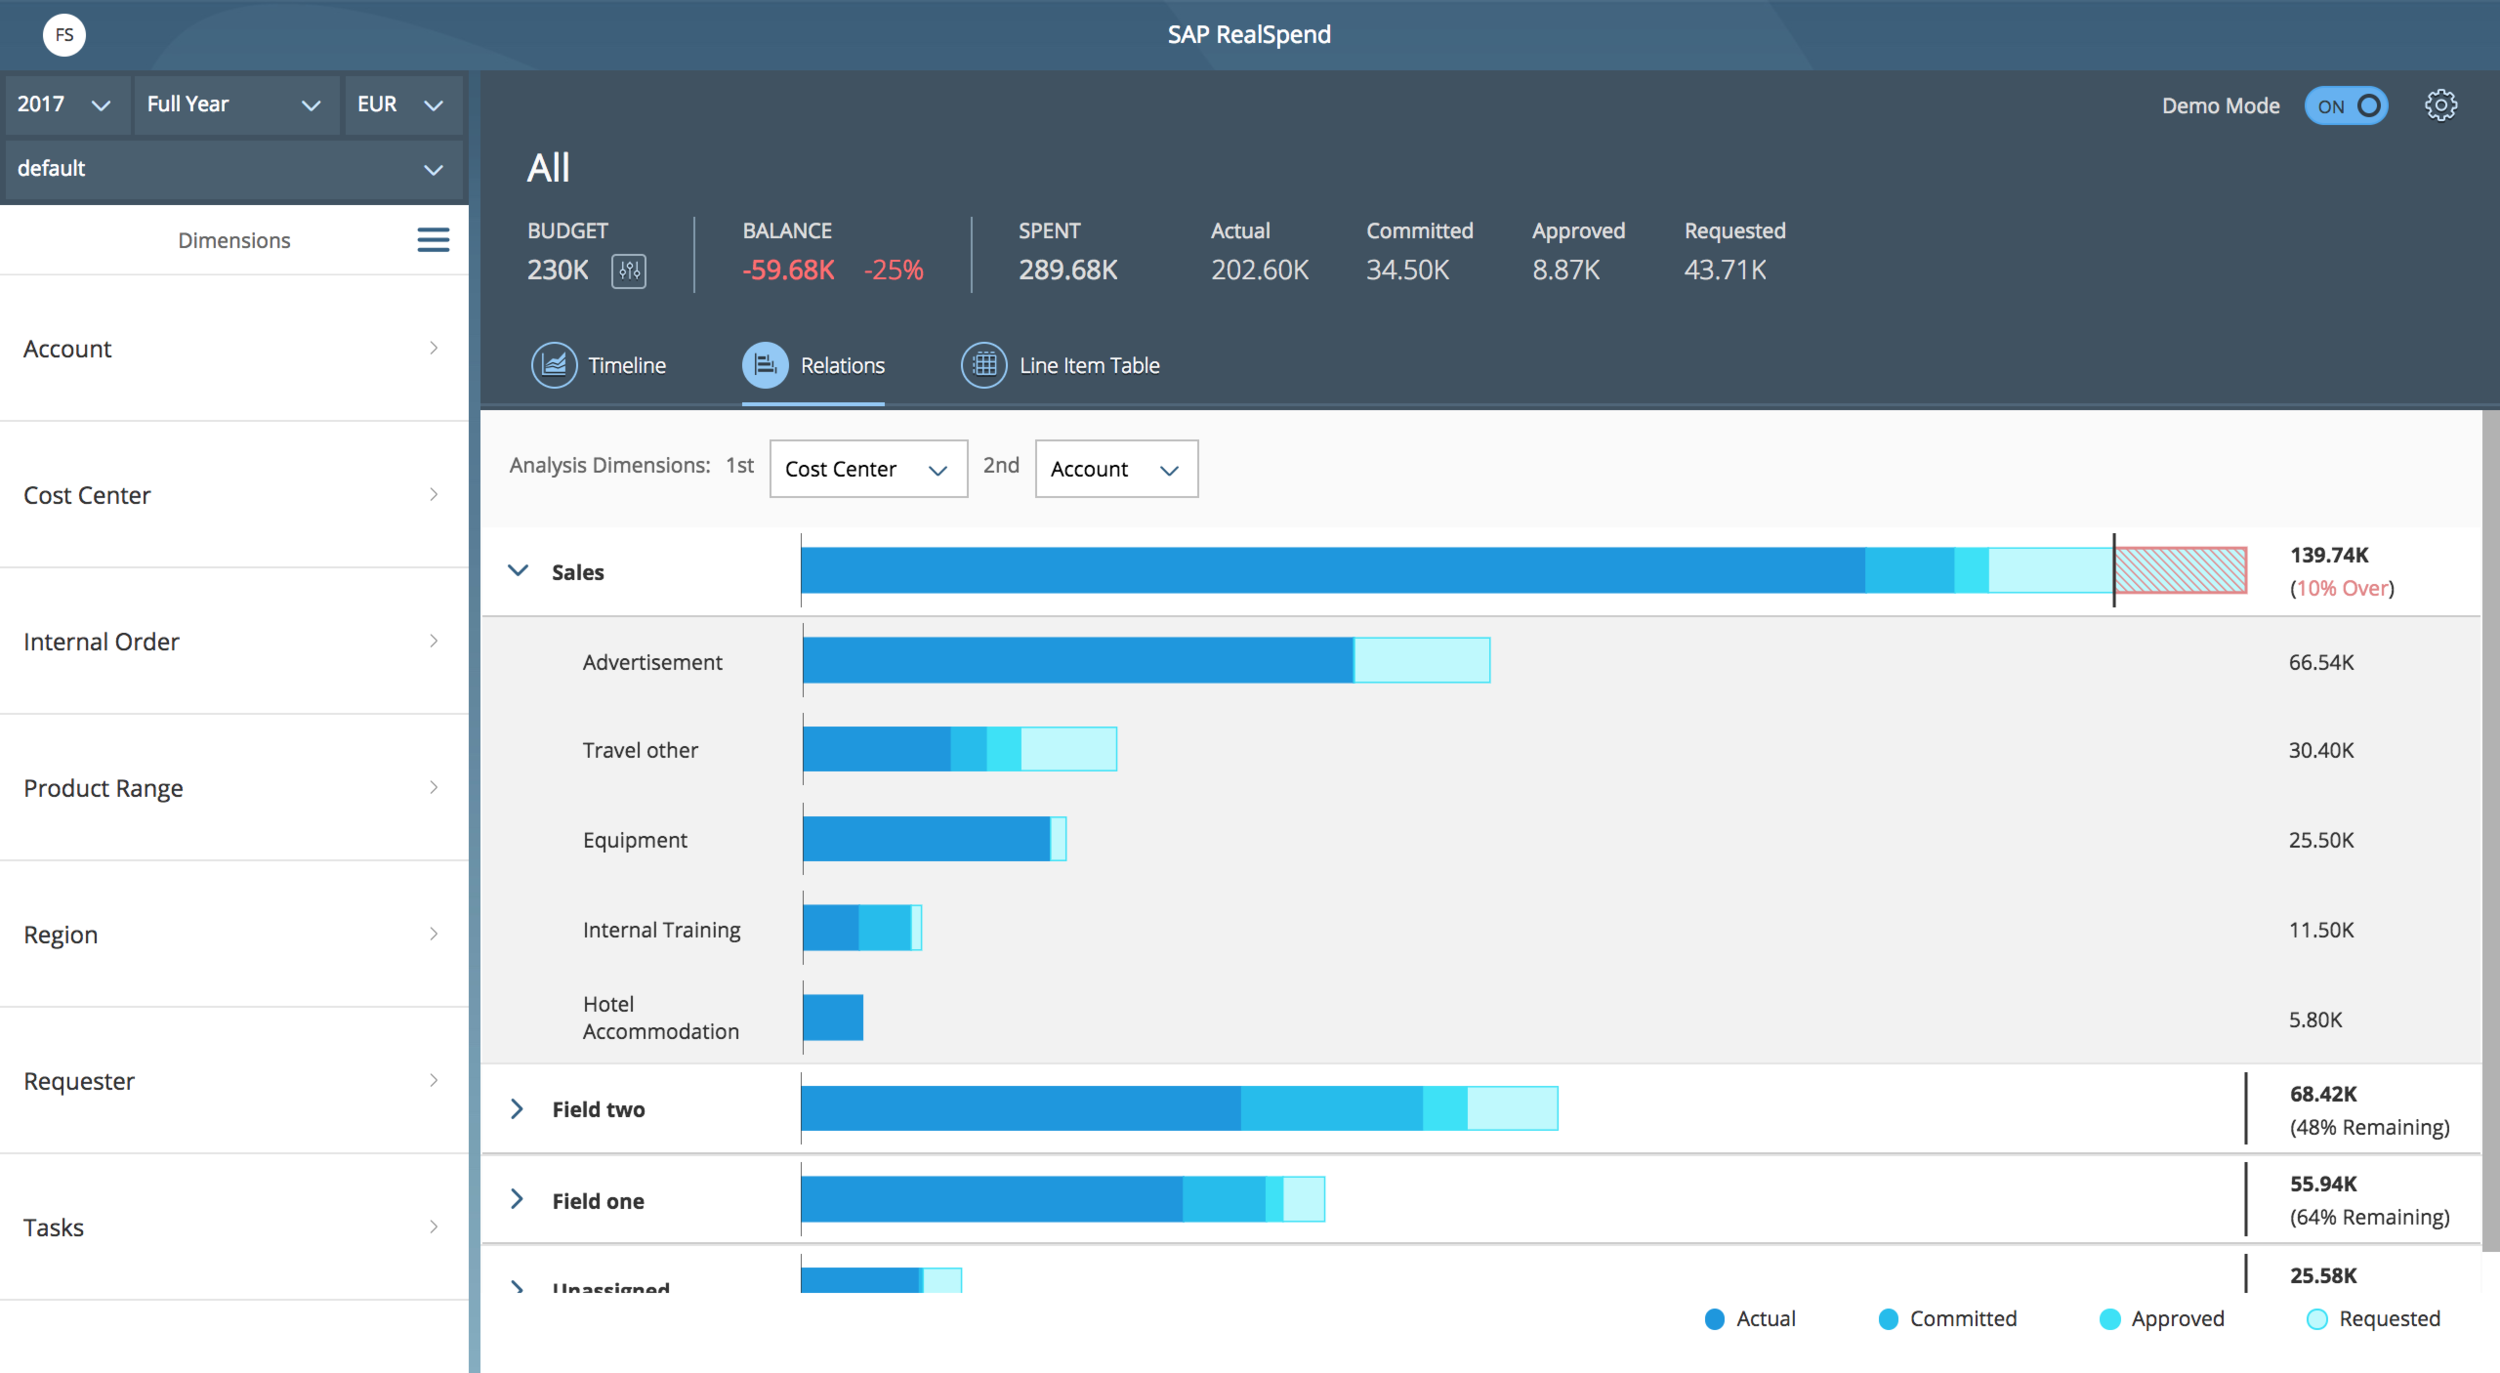Image resolution: width=2500 pixels, height=1373 pixels.
Task: Click the 43.71K Requested value
Action: pyautogui.click(x=1725, y=270)
